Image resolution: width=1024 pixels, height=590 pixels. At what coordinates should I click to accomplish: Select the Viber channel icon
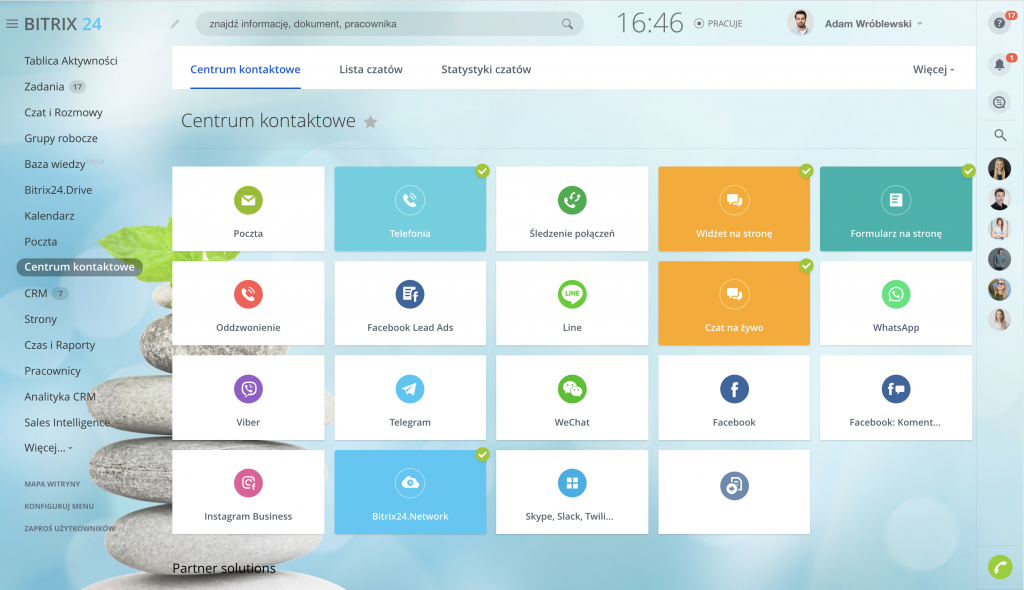point(248,389)
